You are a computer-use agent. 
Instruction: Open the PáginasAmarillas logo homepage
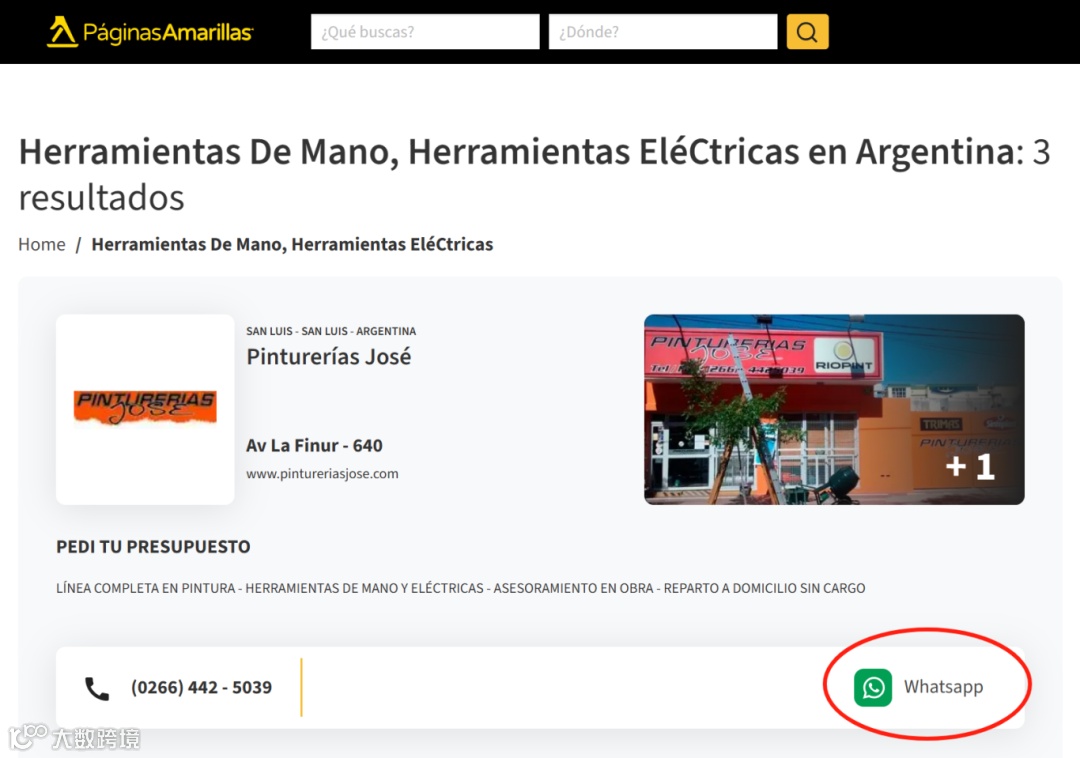tap(149, 32)
